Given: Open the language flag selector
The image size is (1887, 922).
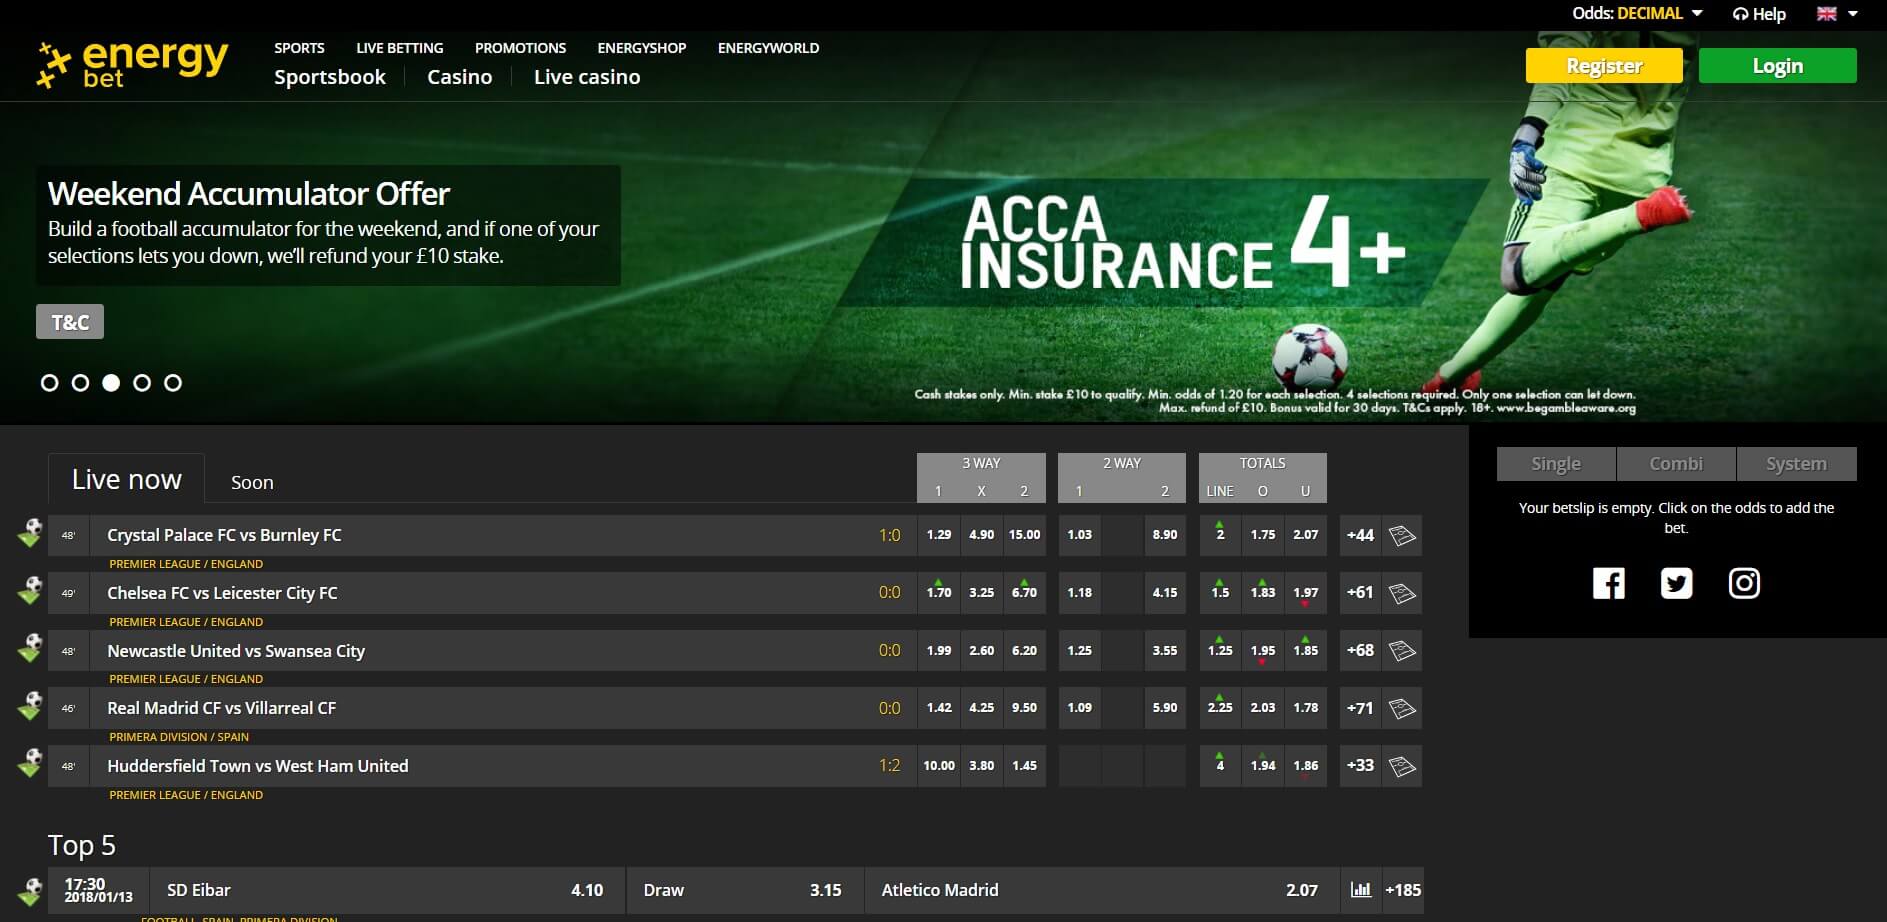Looking at the screenshot, I should tap(1837, 14).
